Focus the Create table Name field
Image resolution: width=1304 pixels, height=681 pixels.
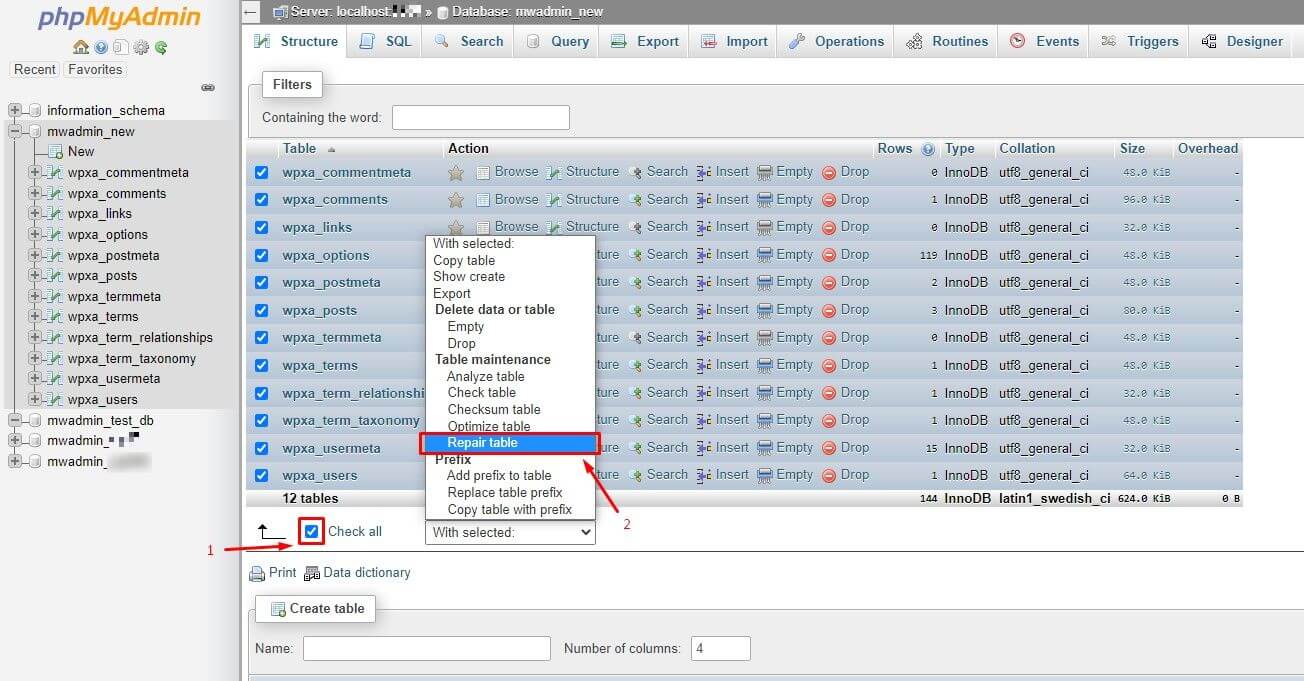[427, 648]
